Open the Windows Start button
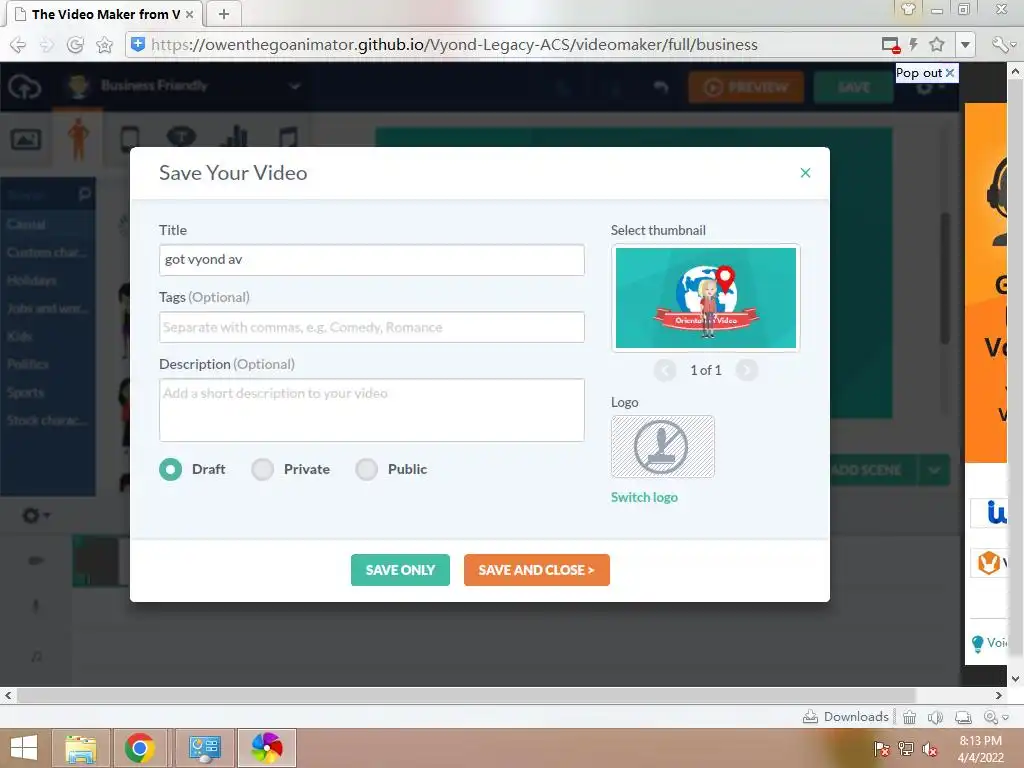The image size is (1024, 768). 24,748
